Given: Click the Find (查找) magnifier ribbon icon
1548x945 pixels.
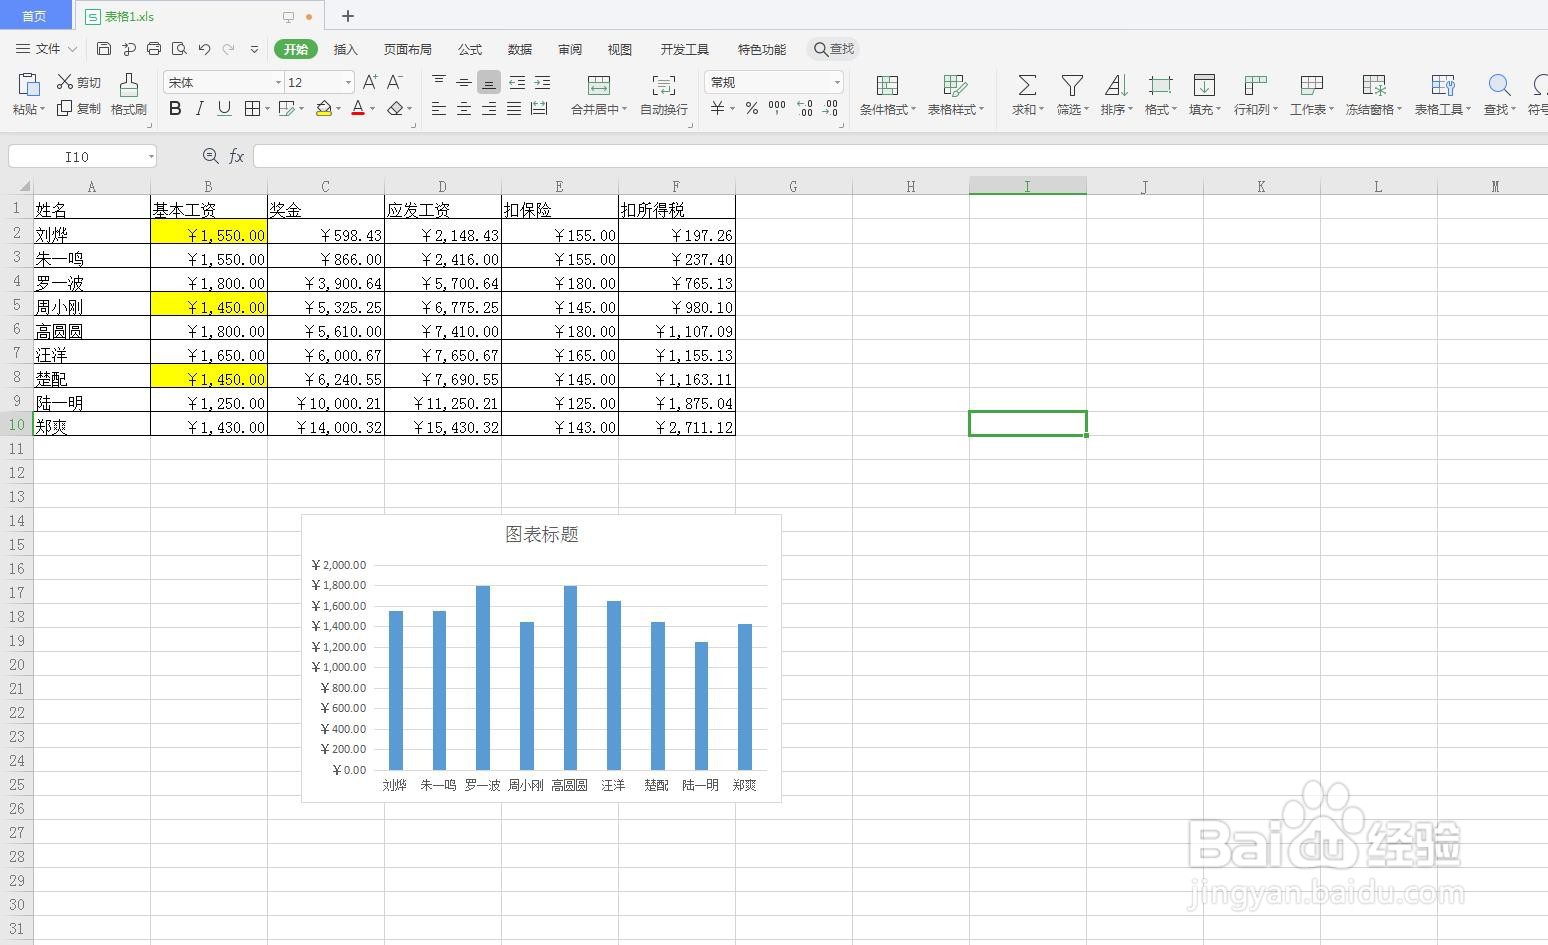Looking at the screenshot, I should coord(1498,86).
